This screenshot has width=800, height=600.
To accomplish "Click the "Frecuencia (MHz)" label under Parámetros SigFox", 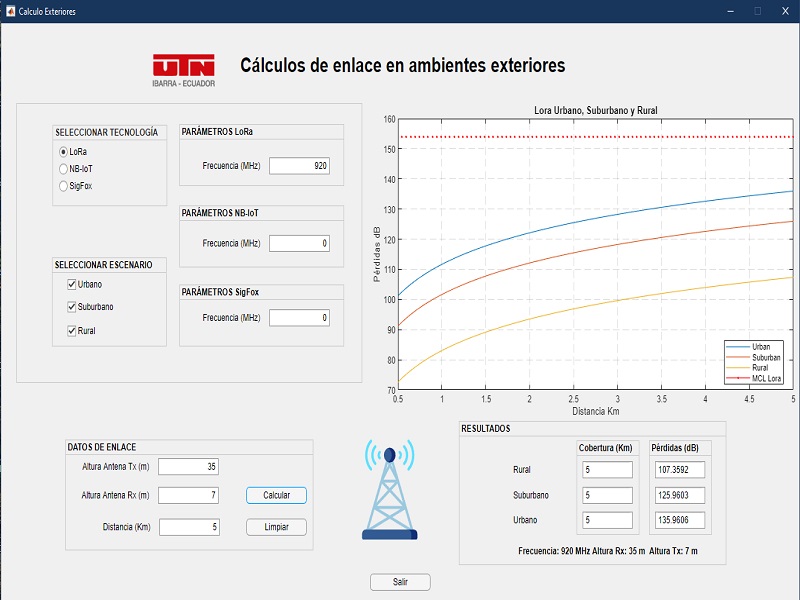I will click(x=231, y=318).
